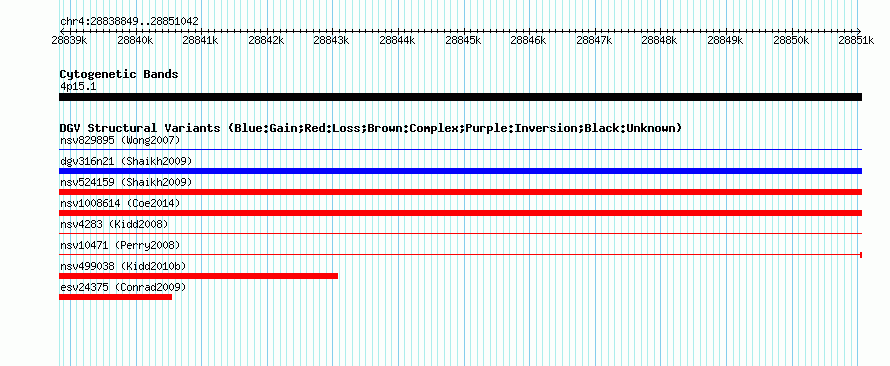Click the short red esv24375 loss bar
This screenshot has height=366, width=890.
coord(115,297)
